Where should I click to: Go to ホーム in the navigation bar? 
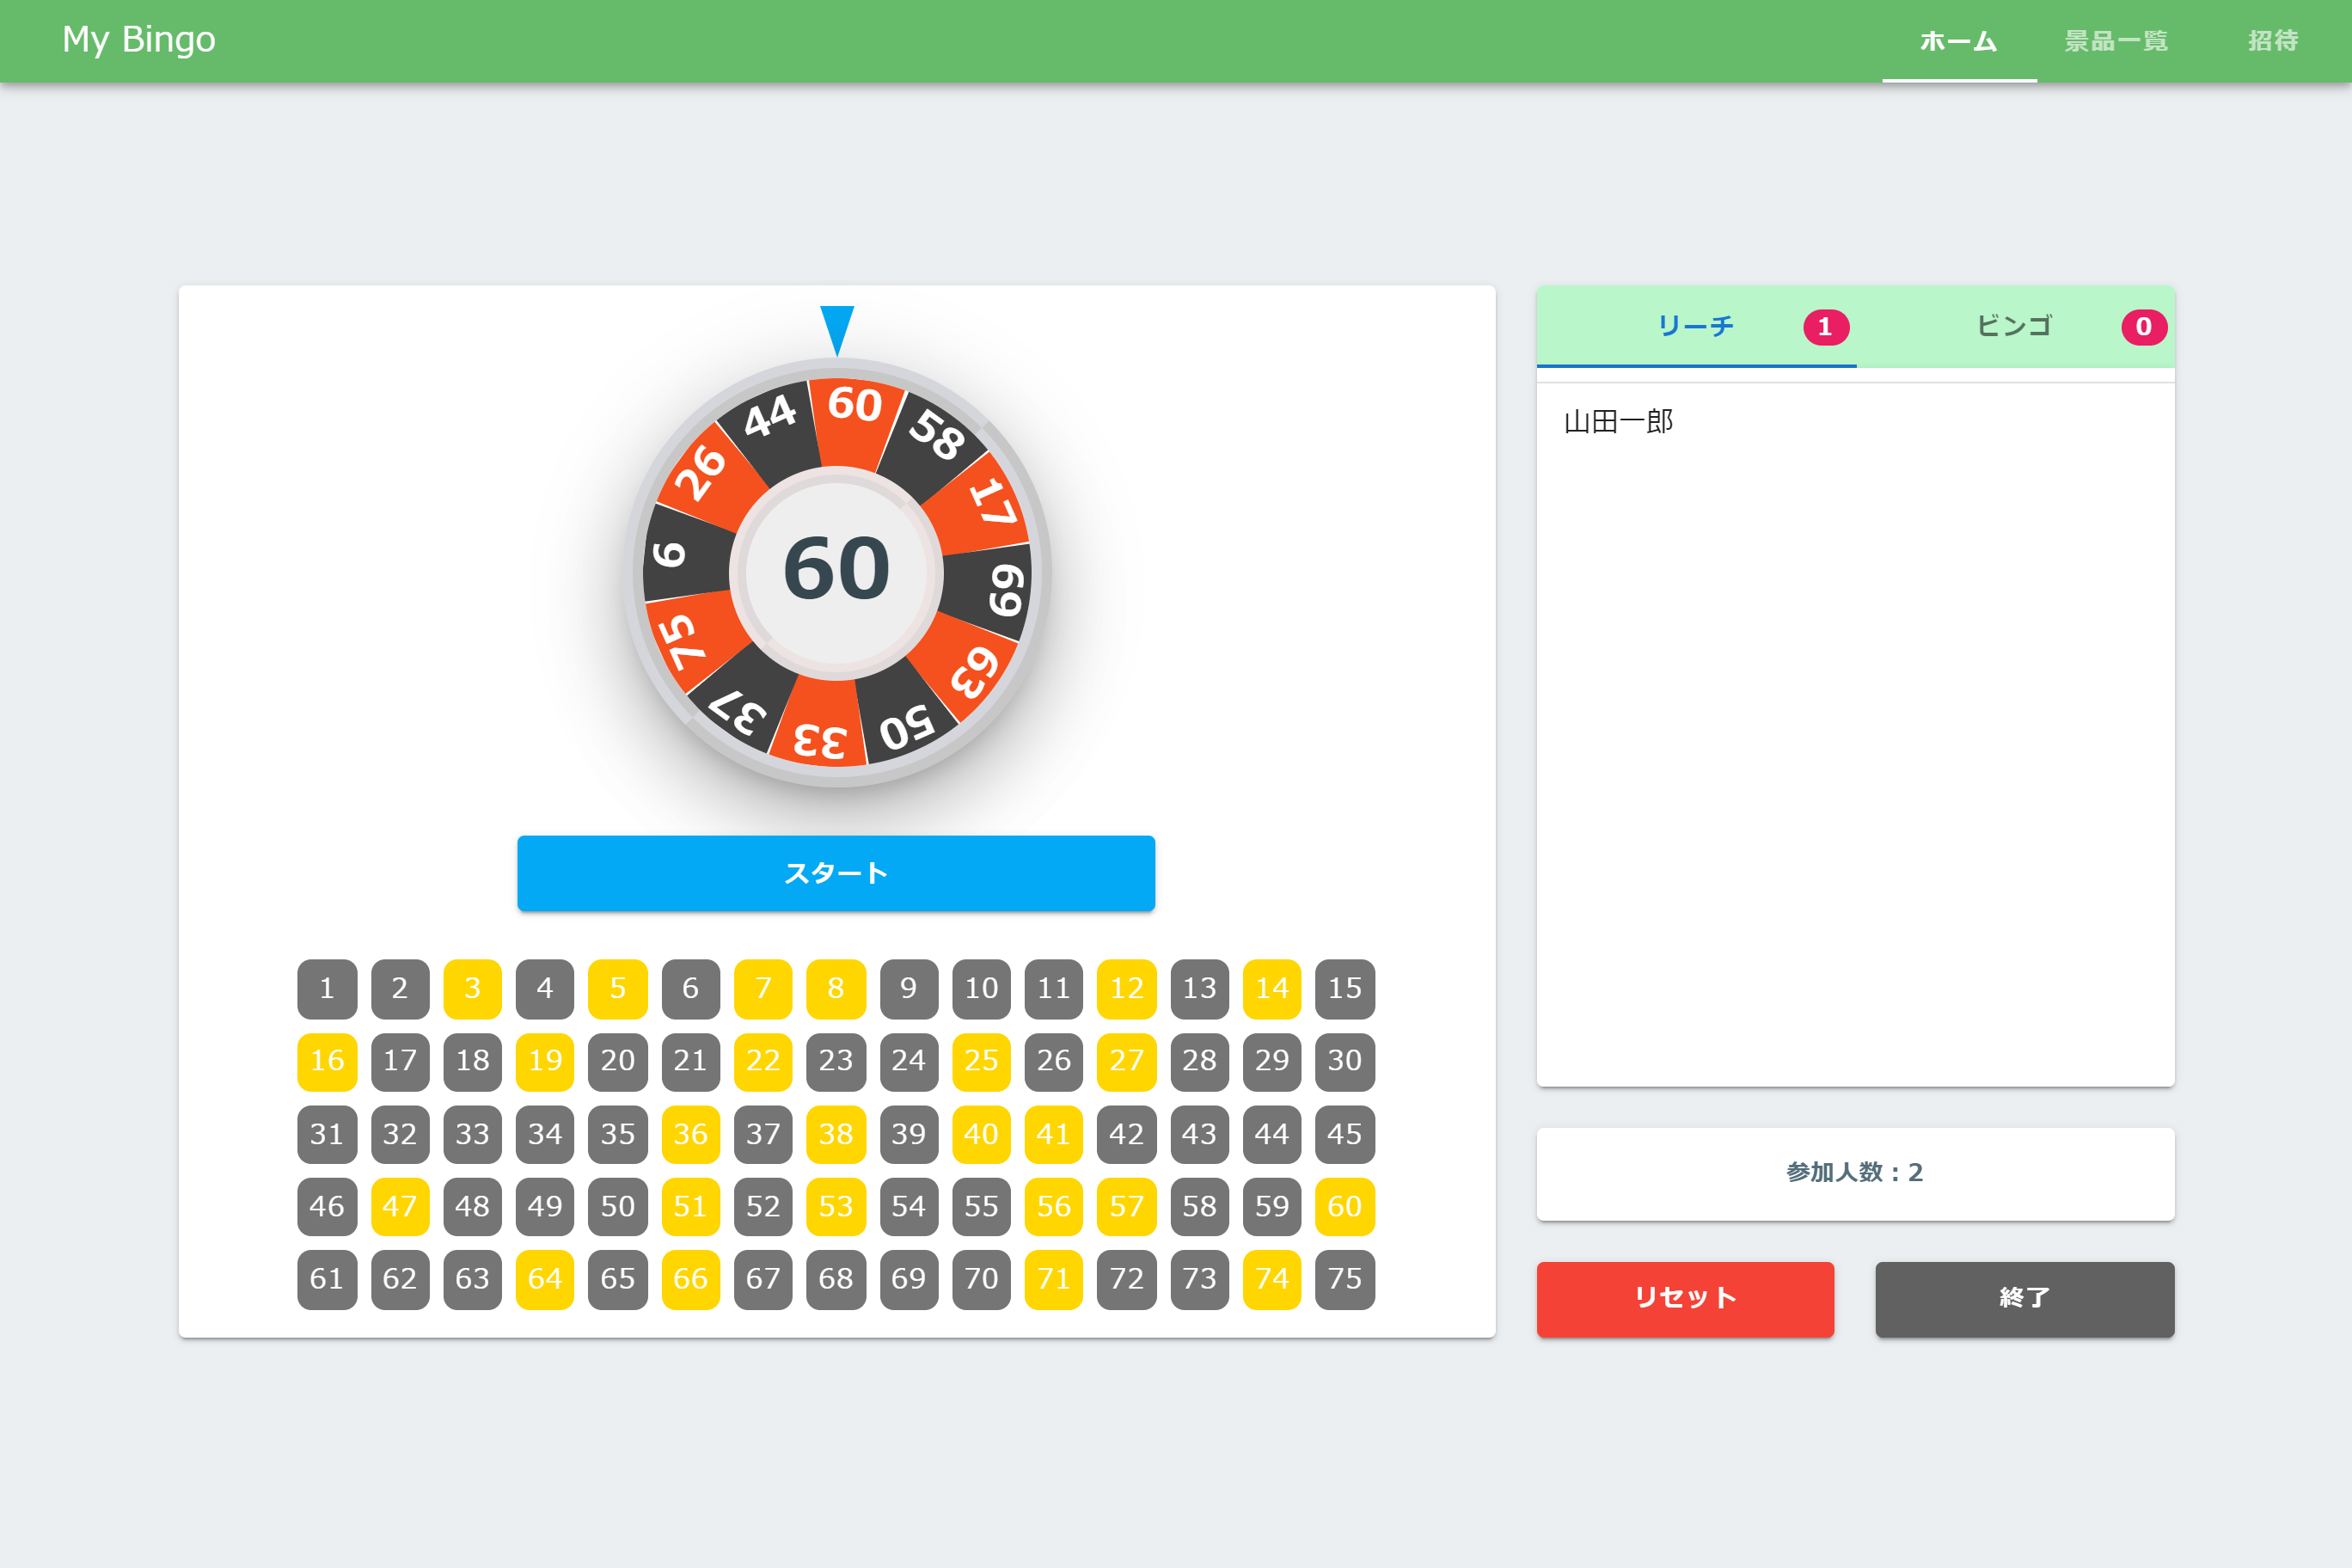1959,41
